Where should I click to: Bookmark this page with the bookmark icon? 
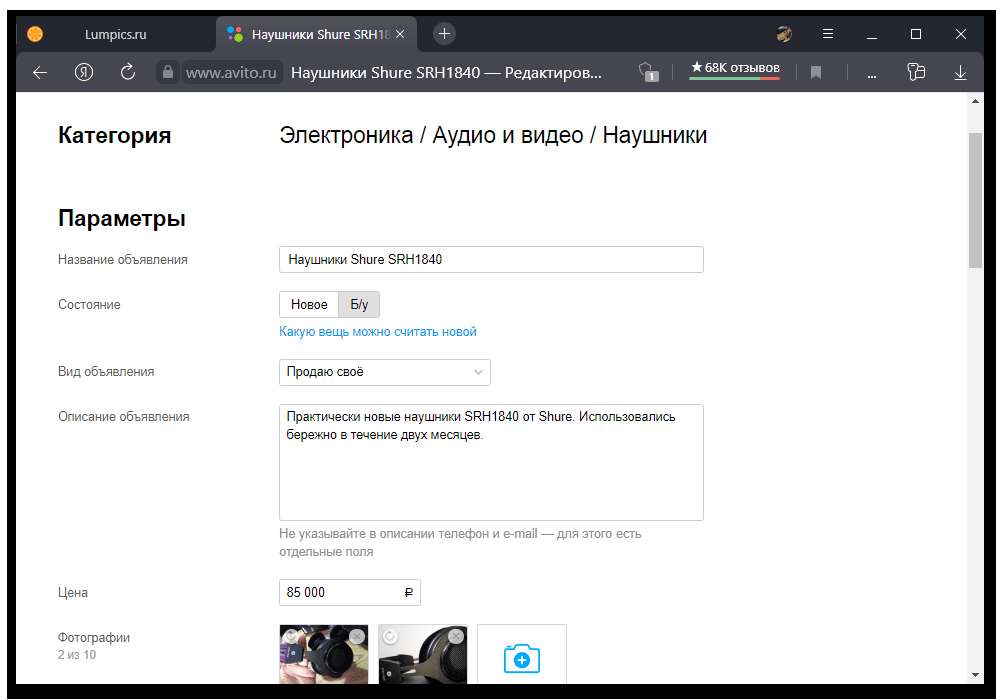coord(816,72)
